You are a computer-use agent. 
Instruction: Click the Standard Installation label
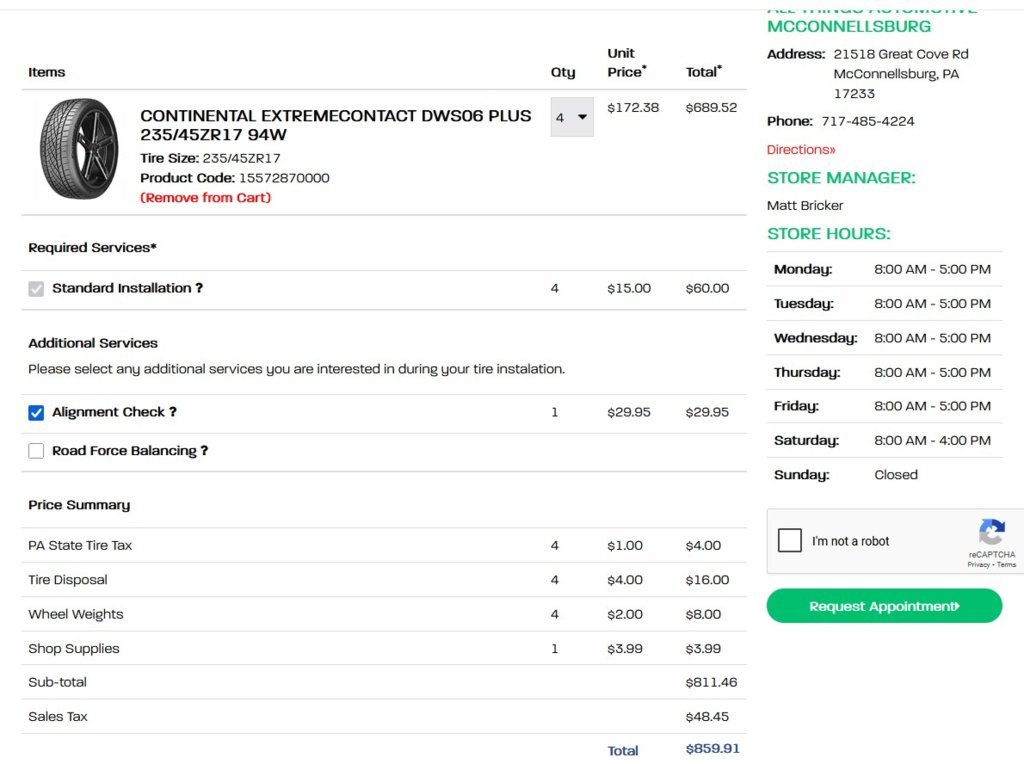(x=121, y=288)
